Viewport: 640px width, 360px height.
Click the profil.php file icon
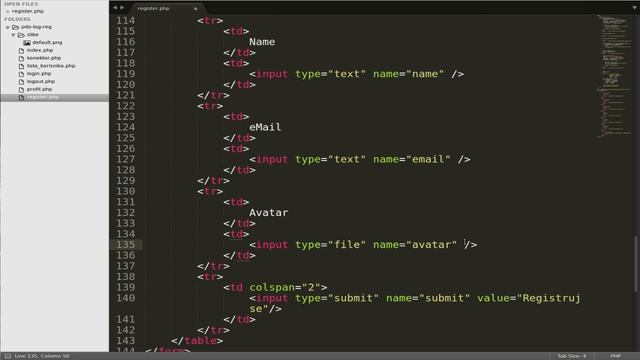point(21,89)
